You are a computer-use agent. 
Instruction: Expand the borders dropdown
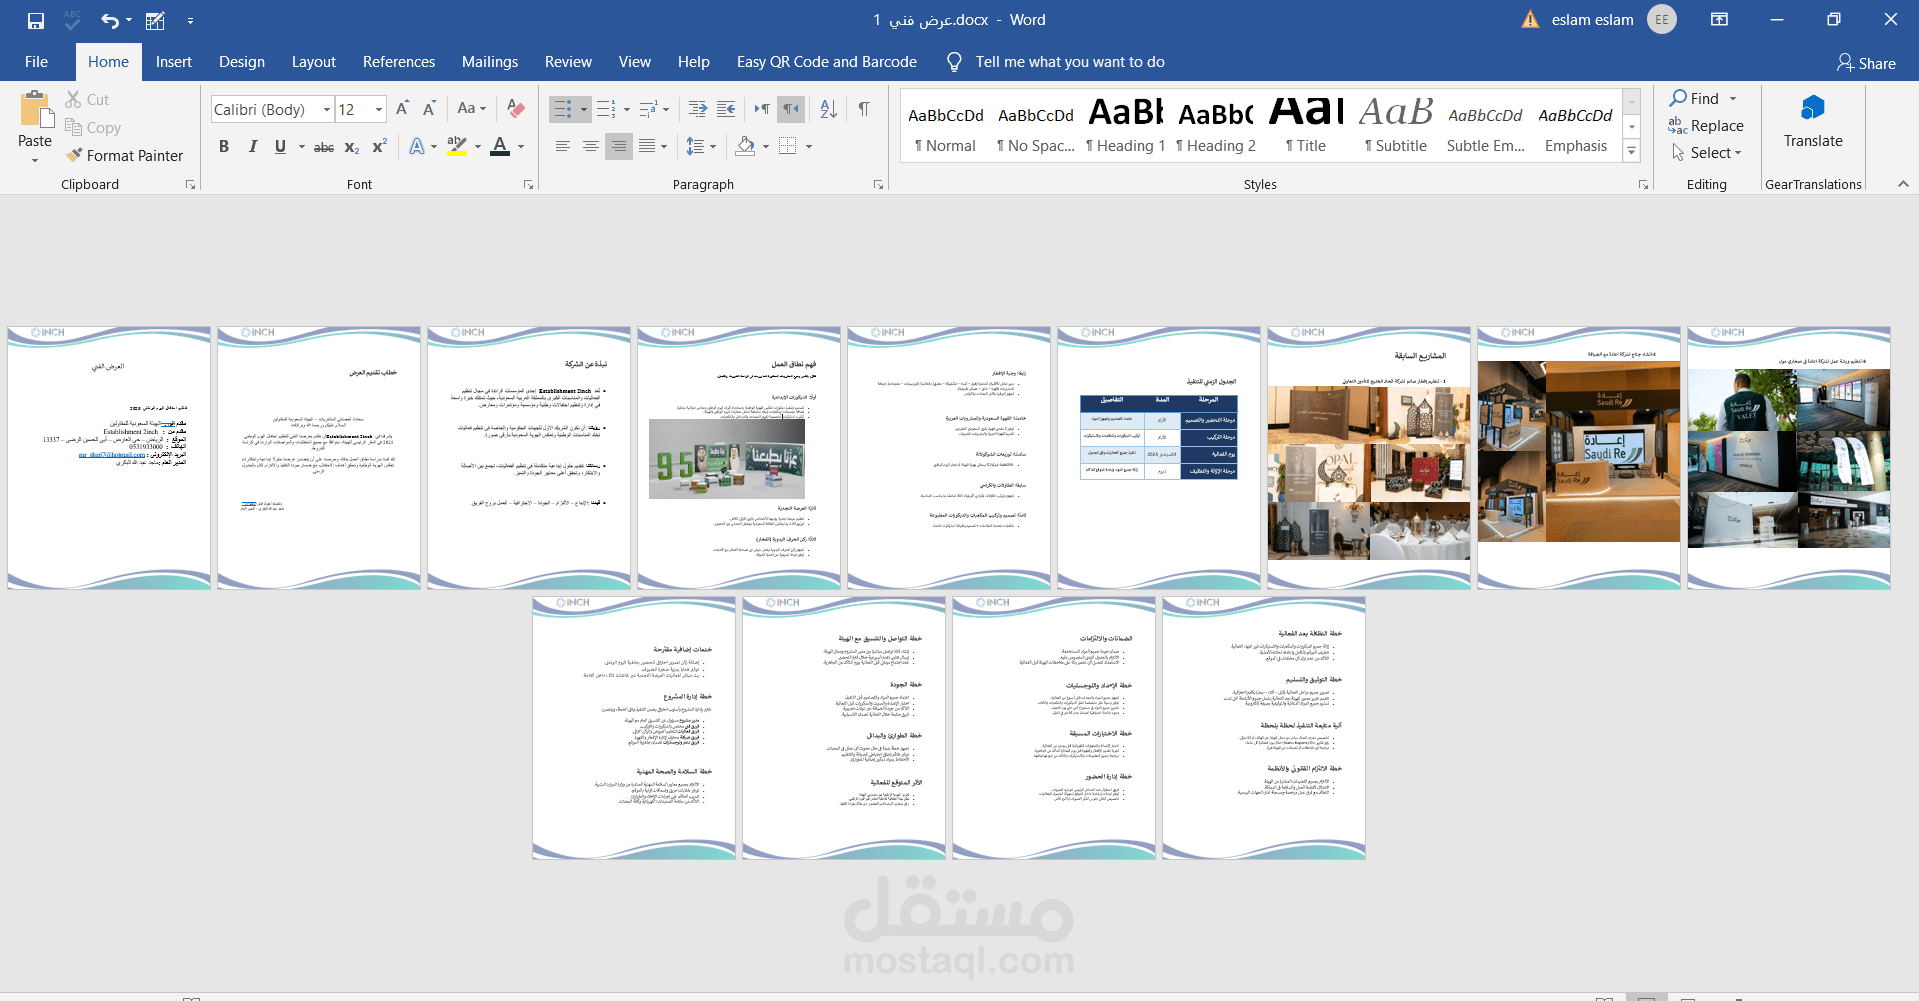[x=809, y=147]
